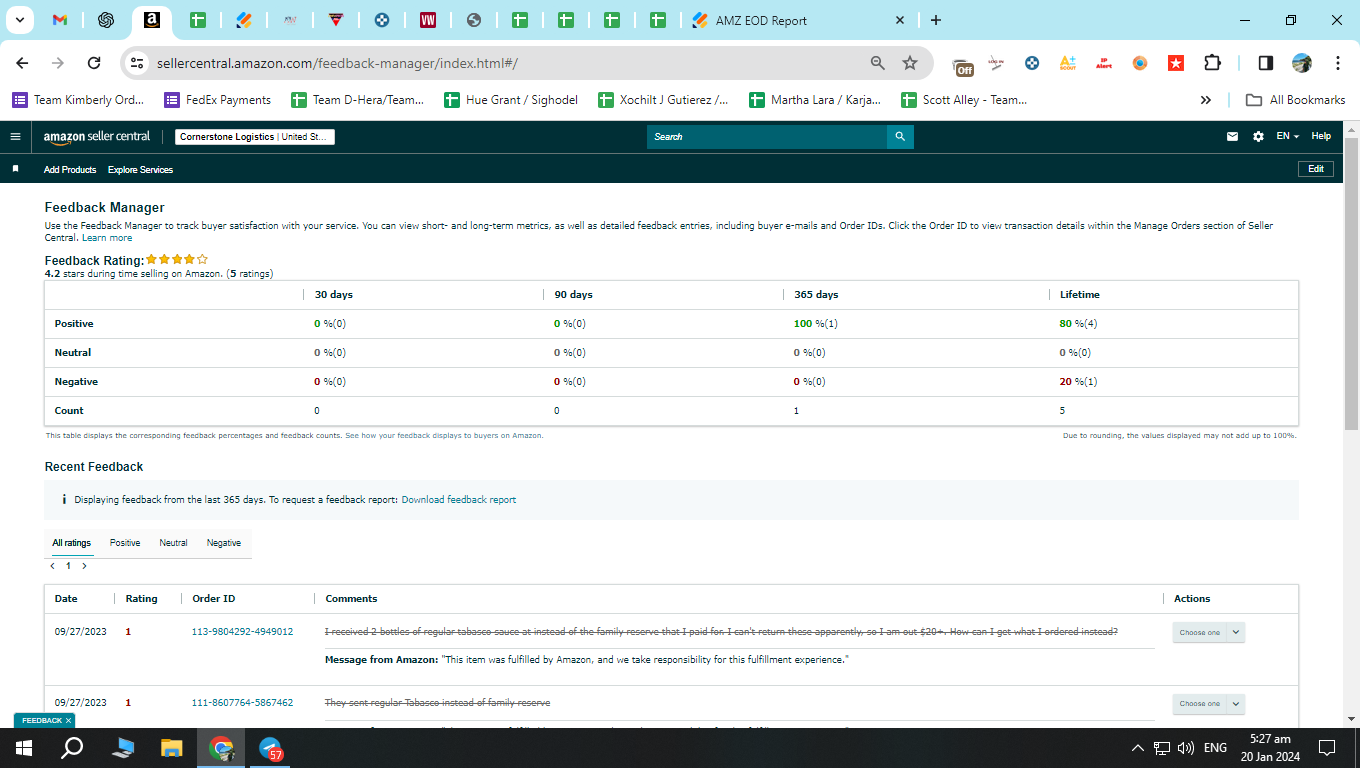Click Download feedback report link
Viewport: 1360px width, 768px height.
pyautogui.click(x=459, y=500)
